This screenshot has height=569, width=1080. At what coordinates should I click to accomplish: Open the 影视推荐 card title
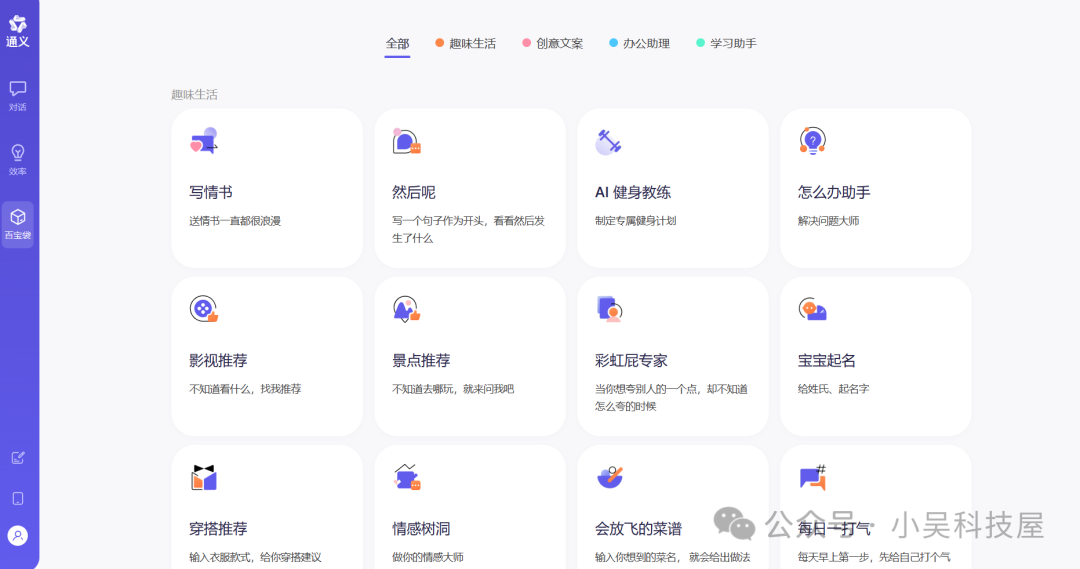point(218,360)
